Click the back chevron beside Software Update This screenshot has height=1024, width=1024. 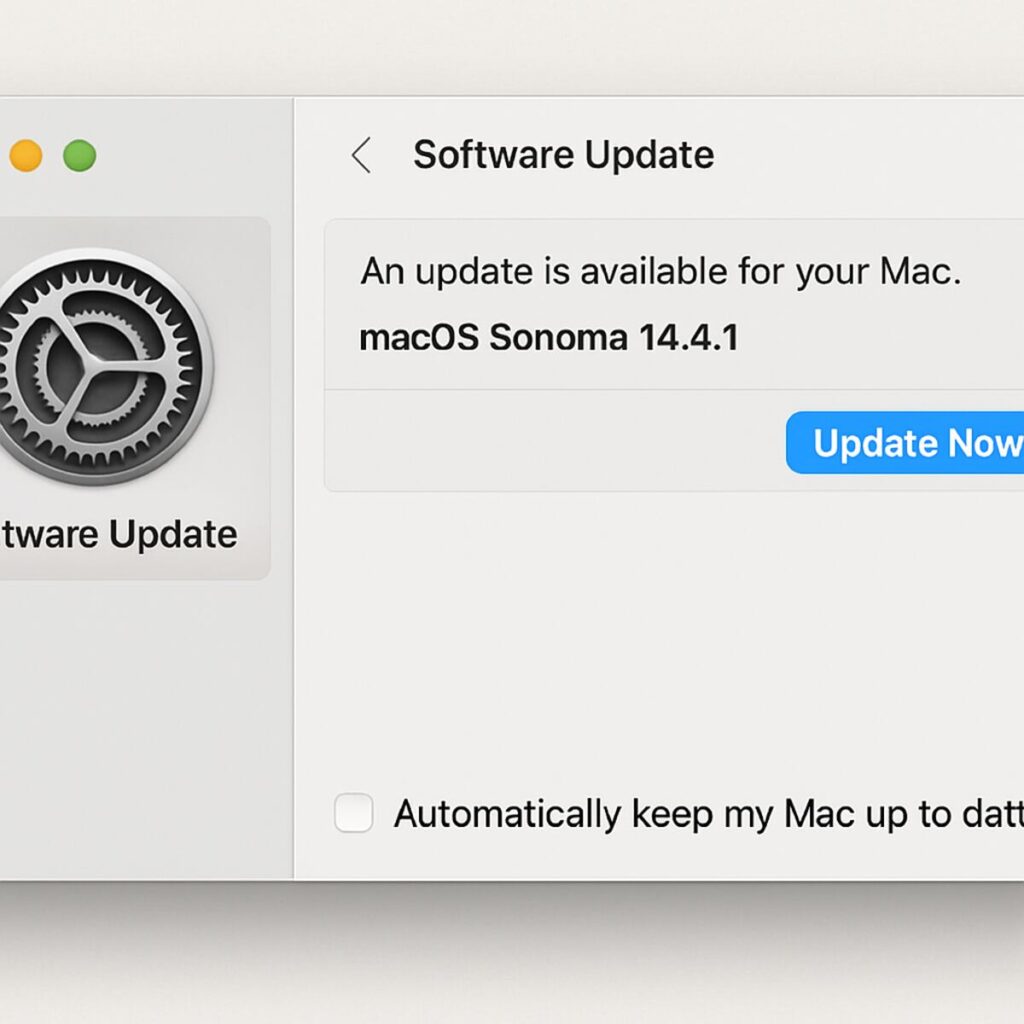[x=361, y=155]
